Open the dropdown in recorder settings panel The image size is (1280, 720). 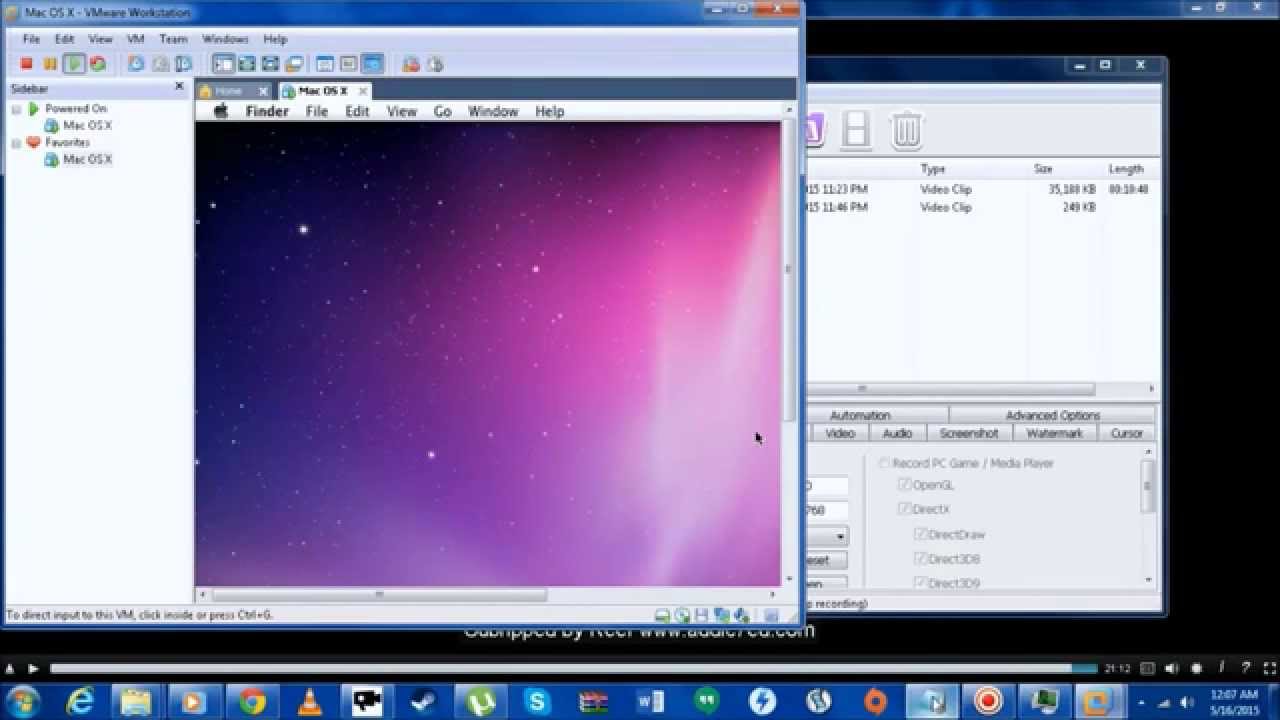click(x=840, y=536)
